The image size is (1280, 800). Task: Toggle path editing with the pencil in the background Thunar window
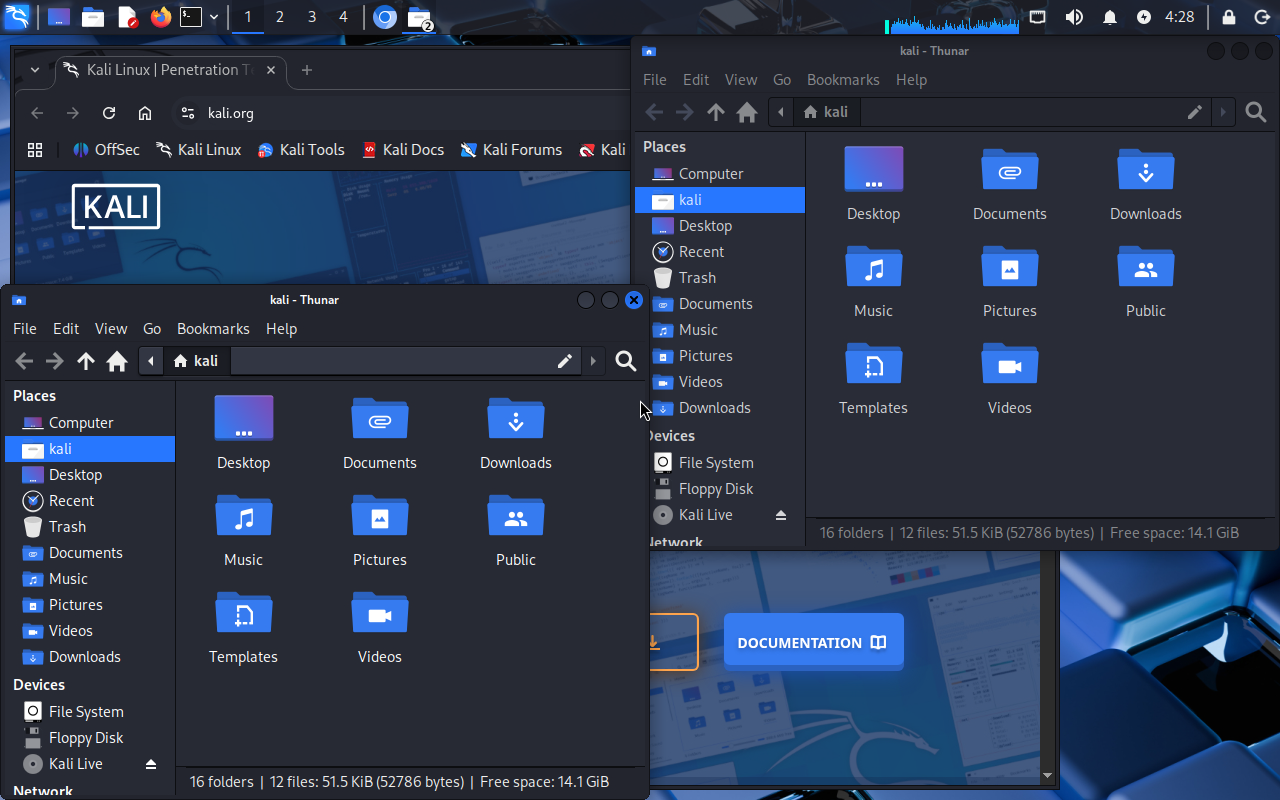[1195, 112]
